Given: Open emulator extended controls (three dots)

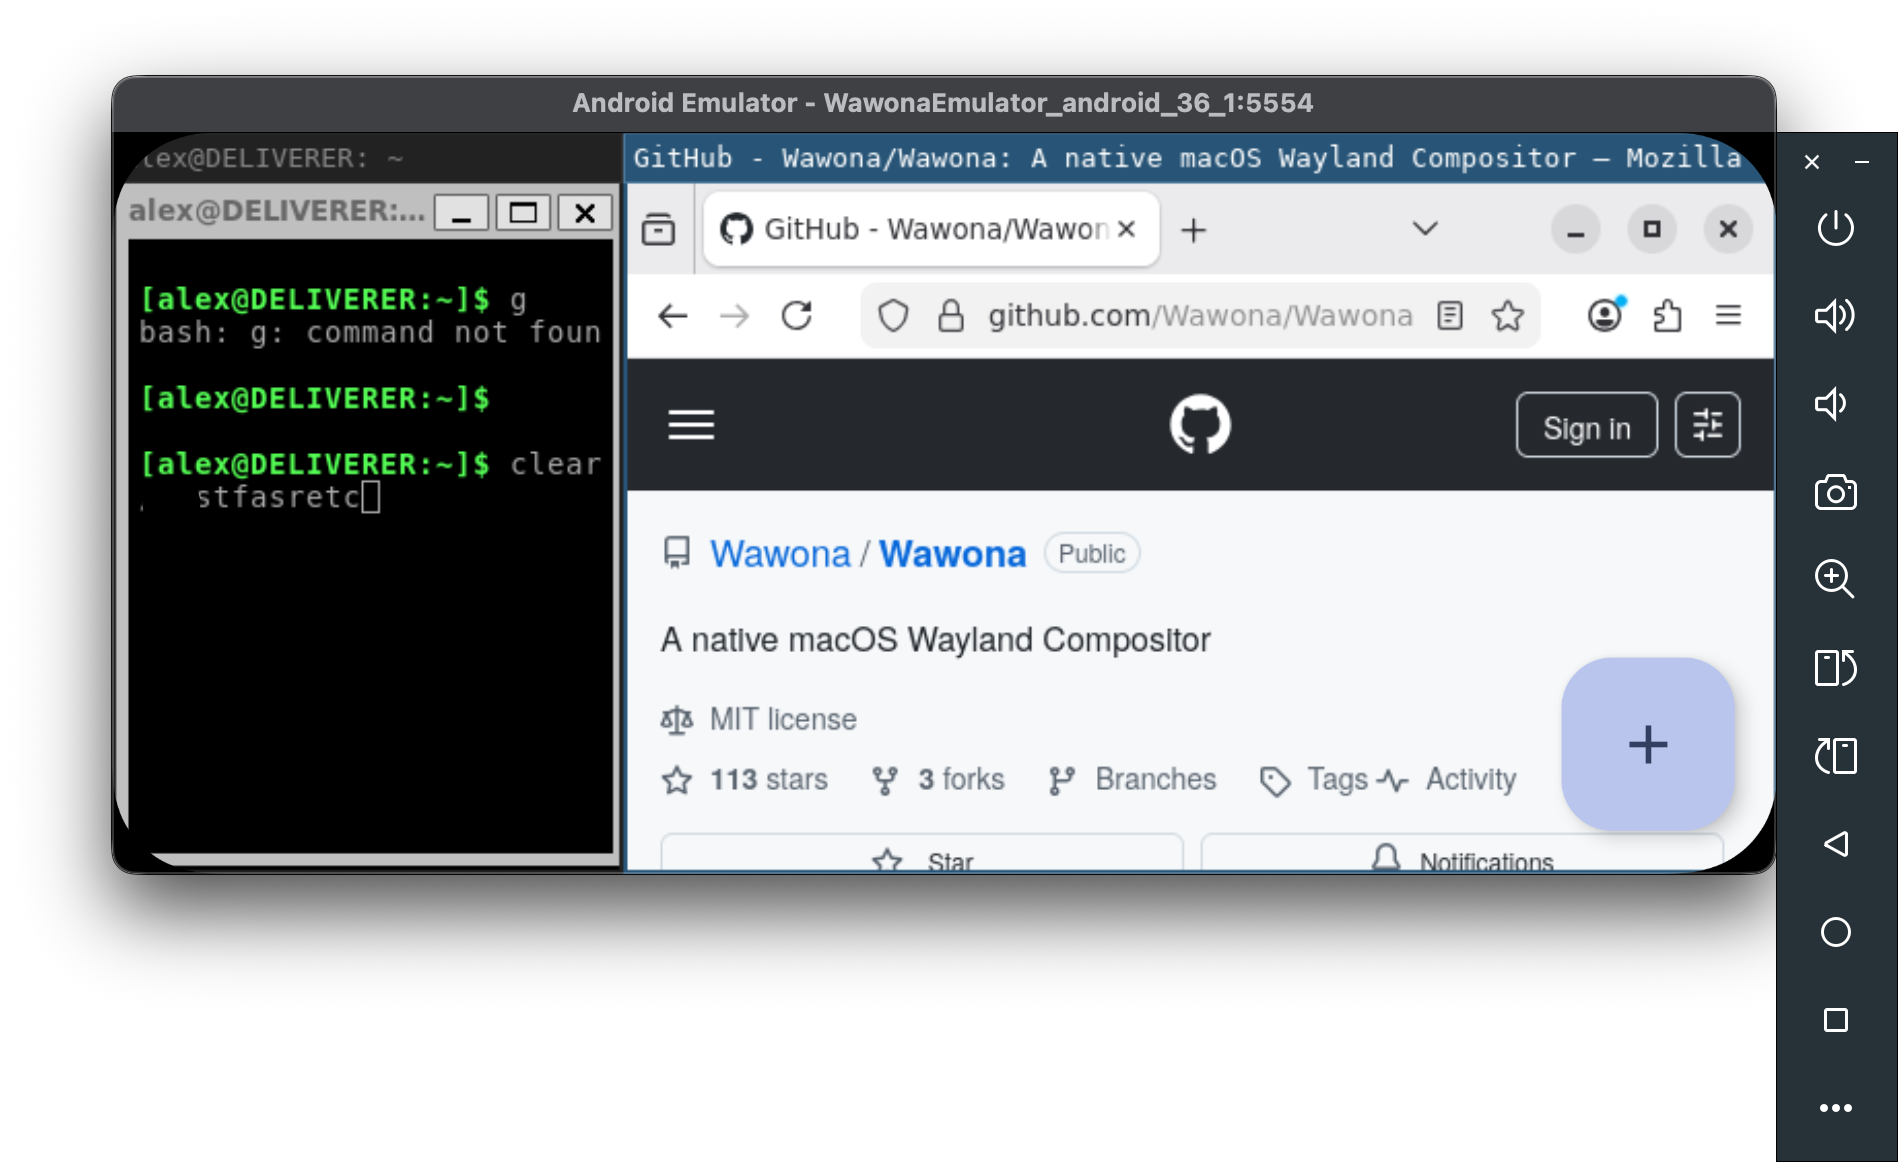Looking at the screenshot, I should (x=1835, y=1108).
